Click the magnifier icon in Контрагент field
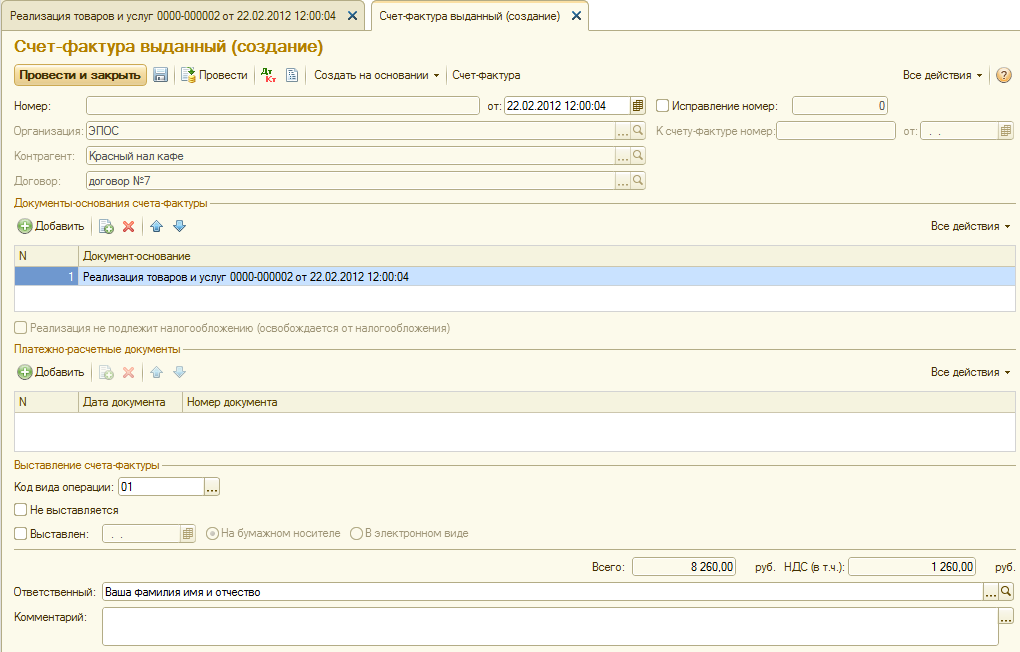This screenshot has height=652, width=1020. [x=638, y=156]
